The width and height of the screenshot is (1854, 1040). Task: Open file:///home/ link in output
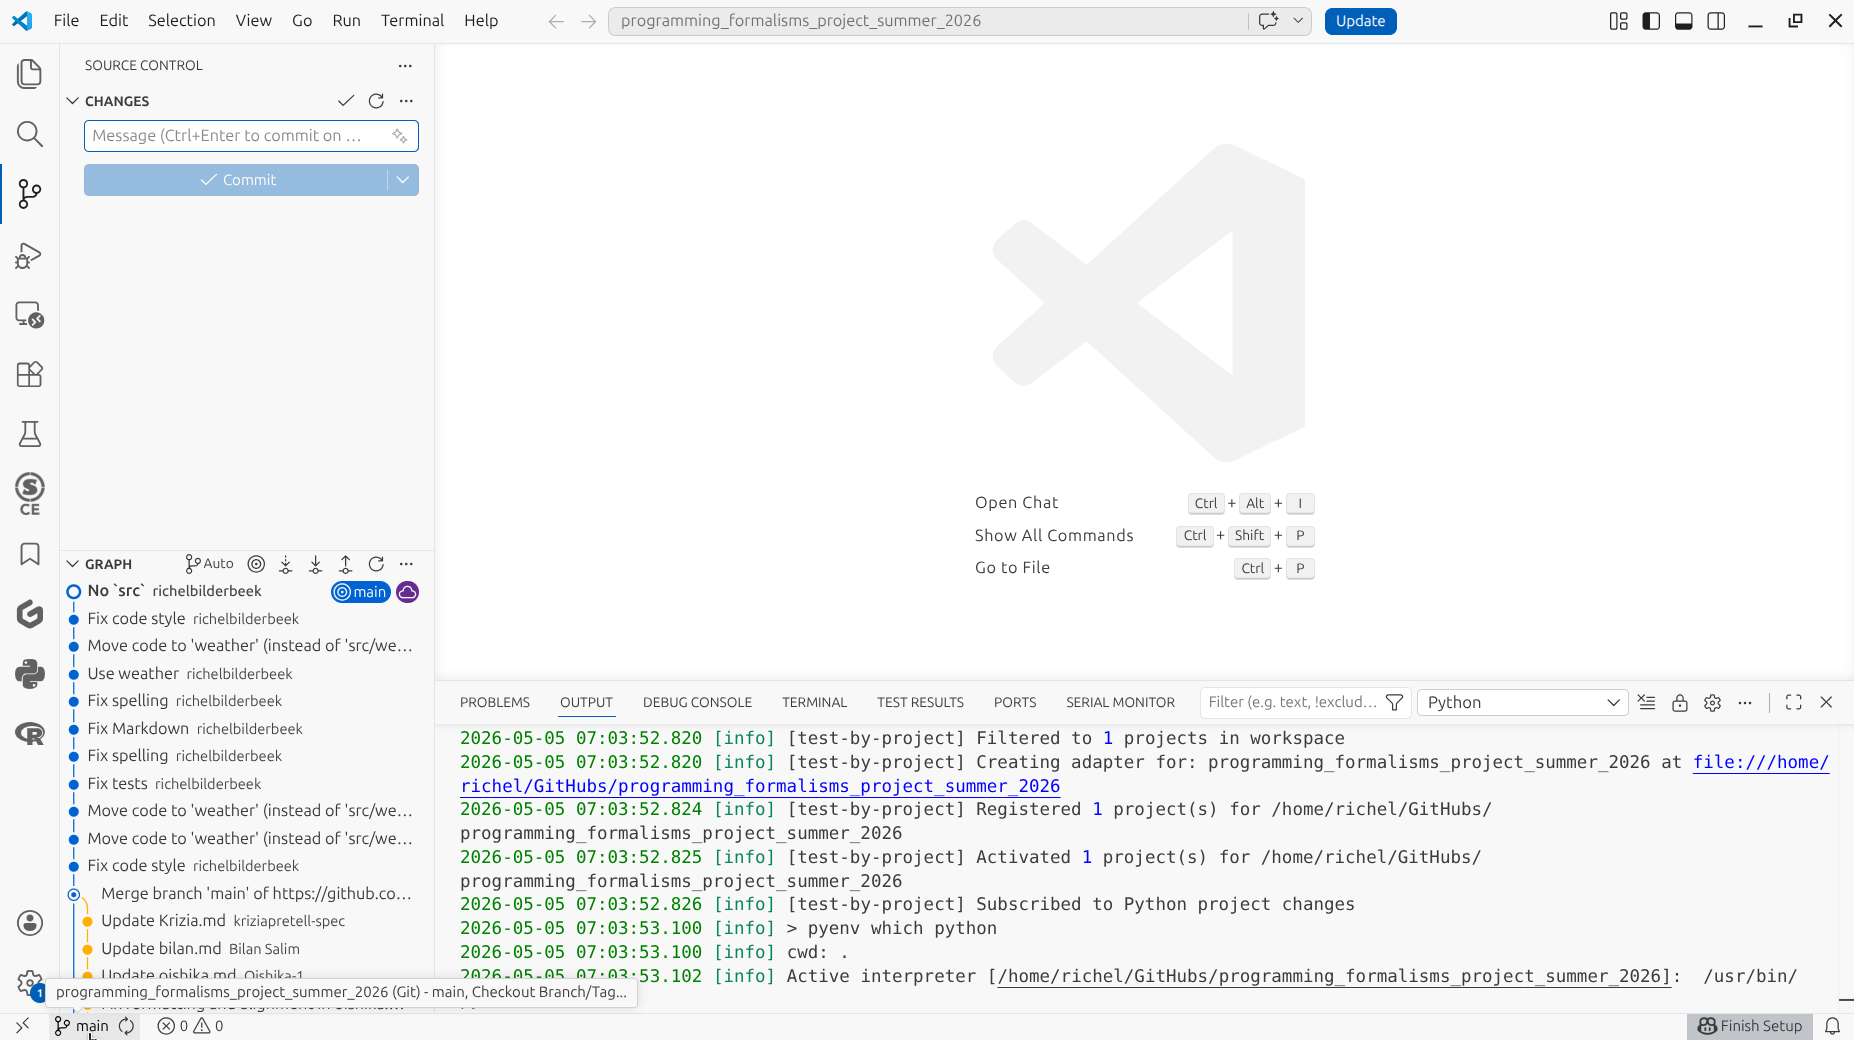point(1760,762)
